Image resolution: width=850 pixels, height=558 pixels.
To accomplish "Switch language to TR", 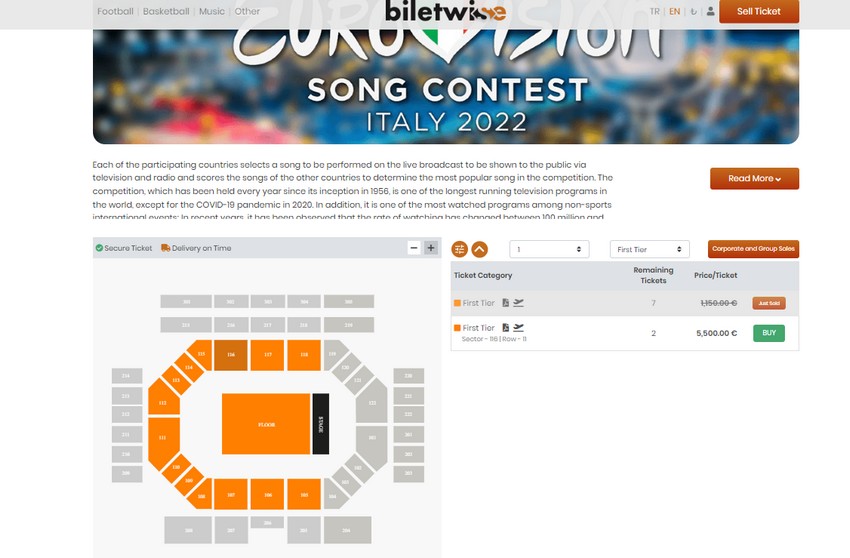I will [655, 12].
